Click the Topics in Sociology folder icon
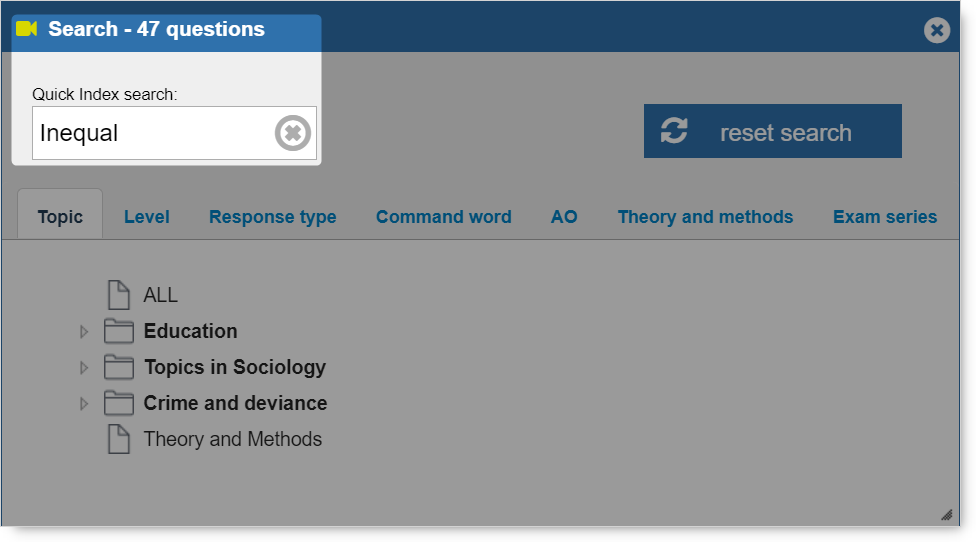 coord(119,367)
